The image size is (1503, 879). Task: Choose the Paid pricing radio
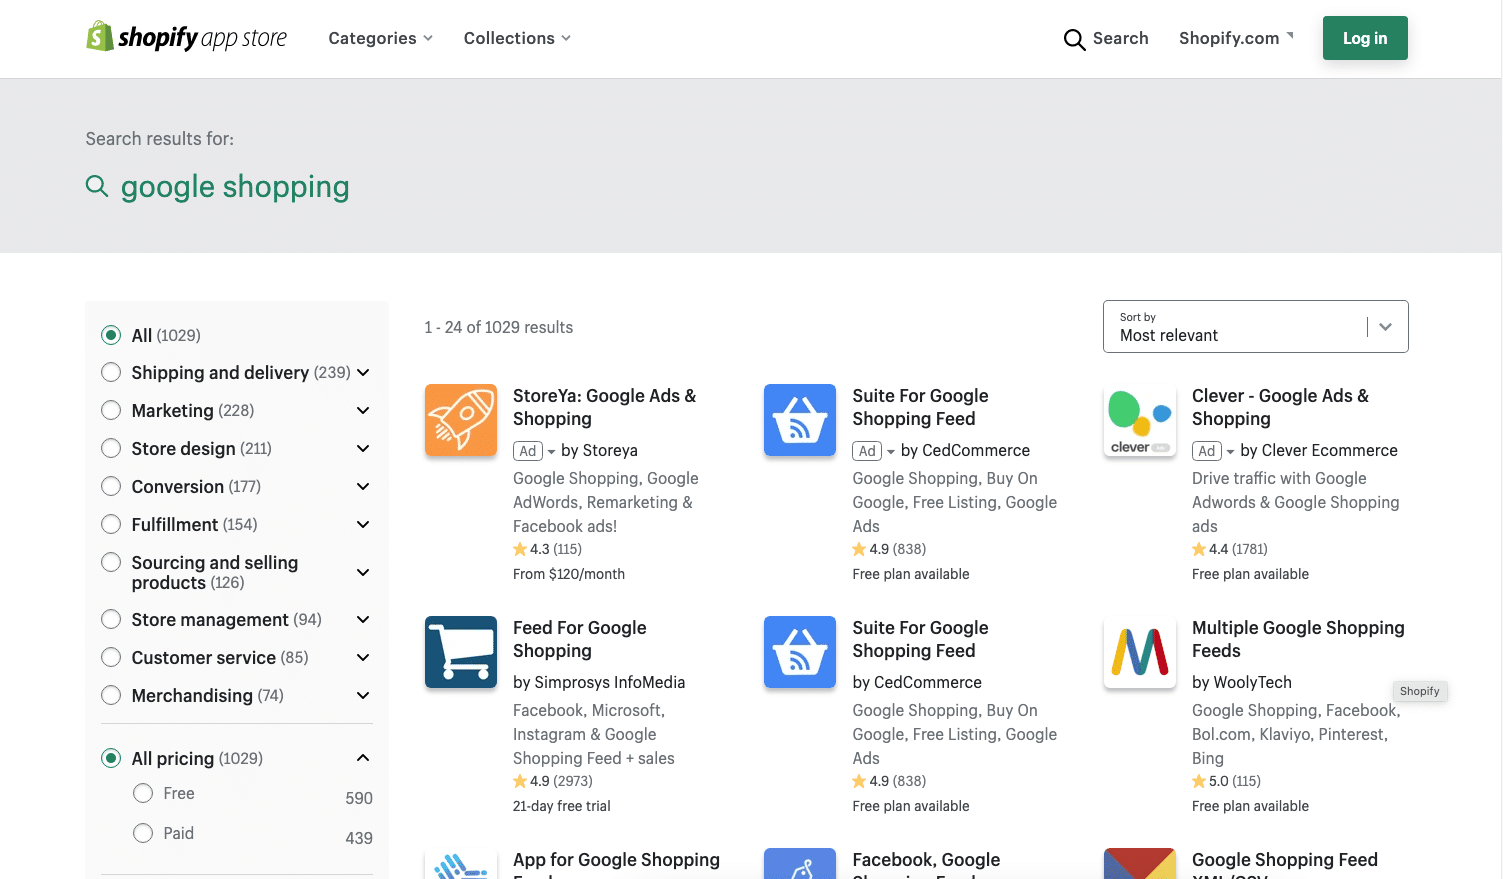click(143, 833)
